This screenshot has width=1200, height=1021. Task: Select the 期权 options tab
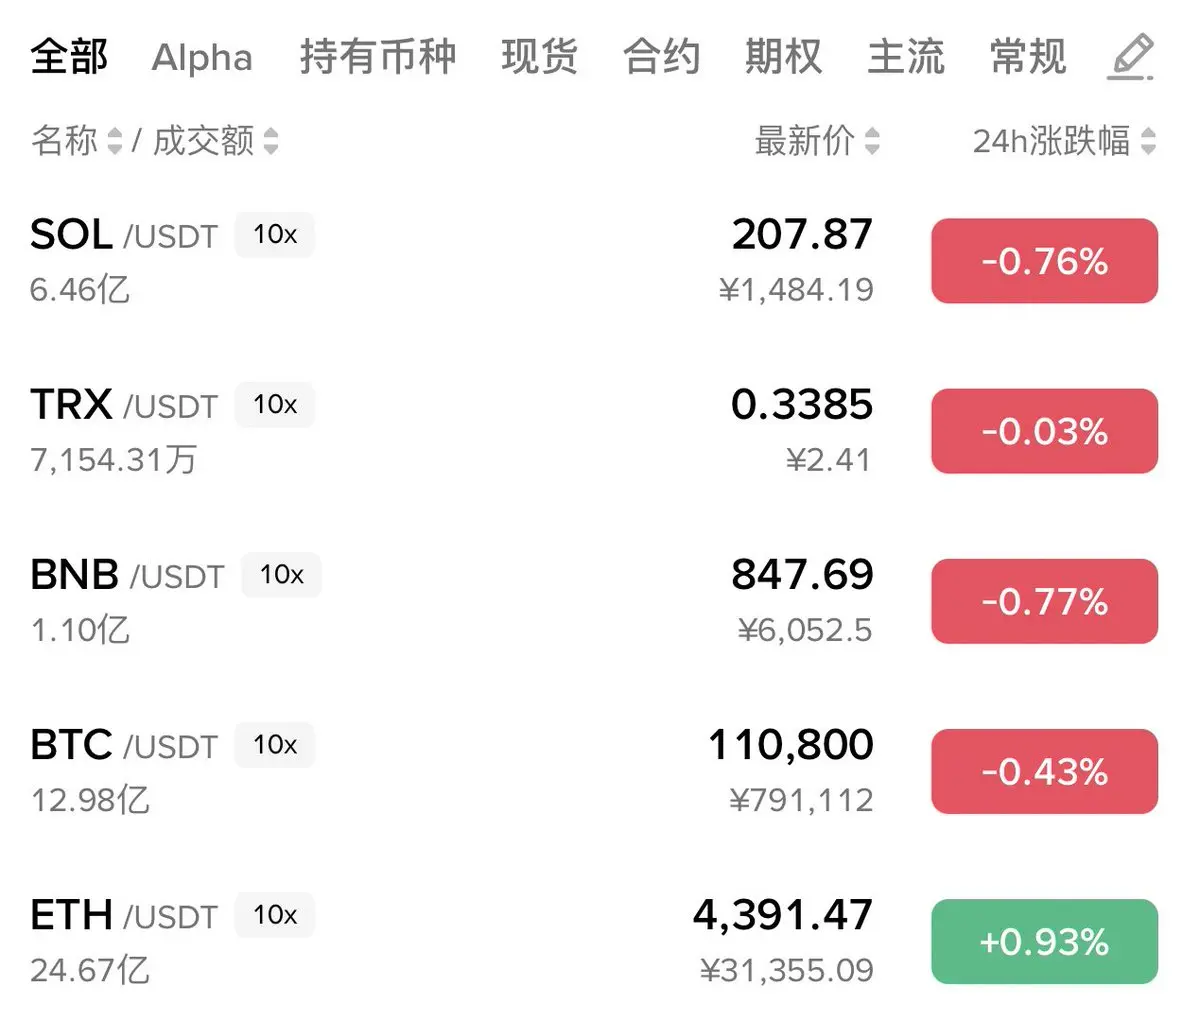[x=784, y=57]
